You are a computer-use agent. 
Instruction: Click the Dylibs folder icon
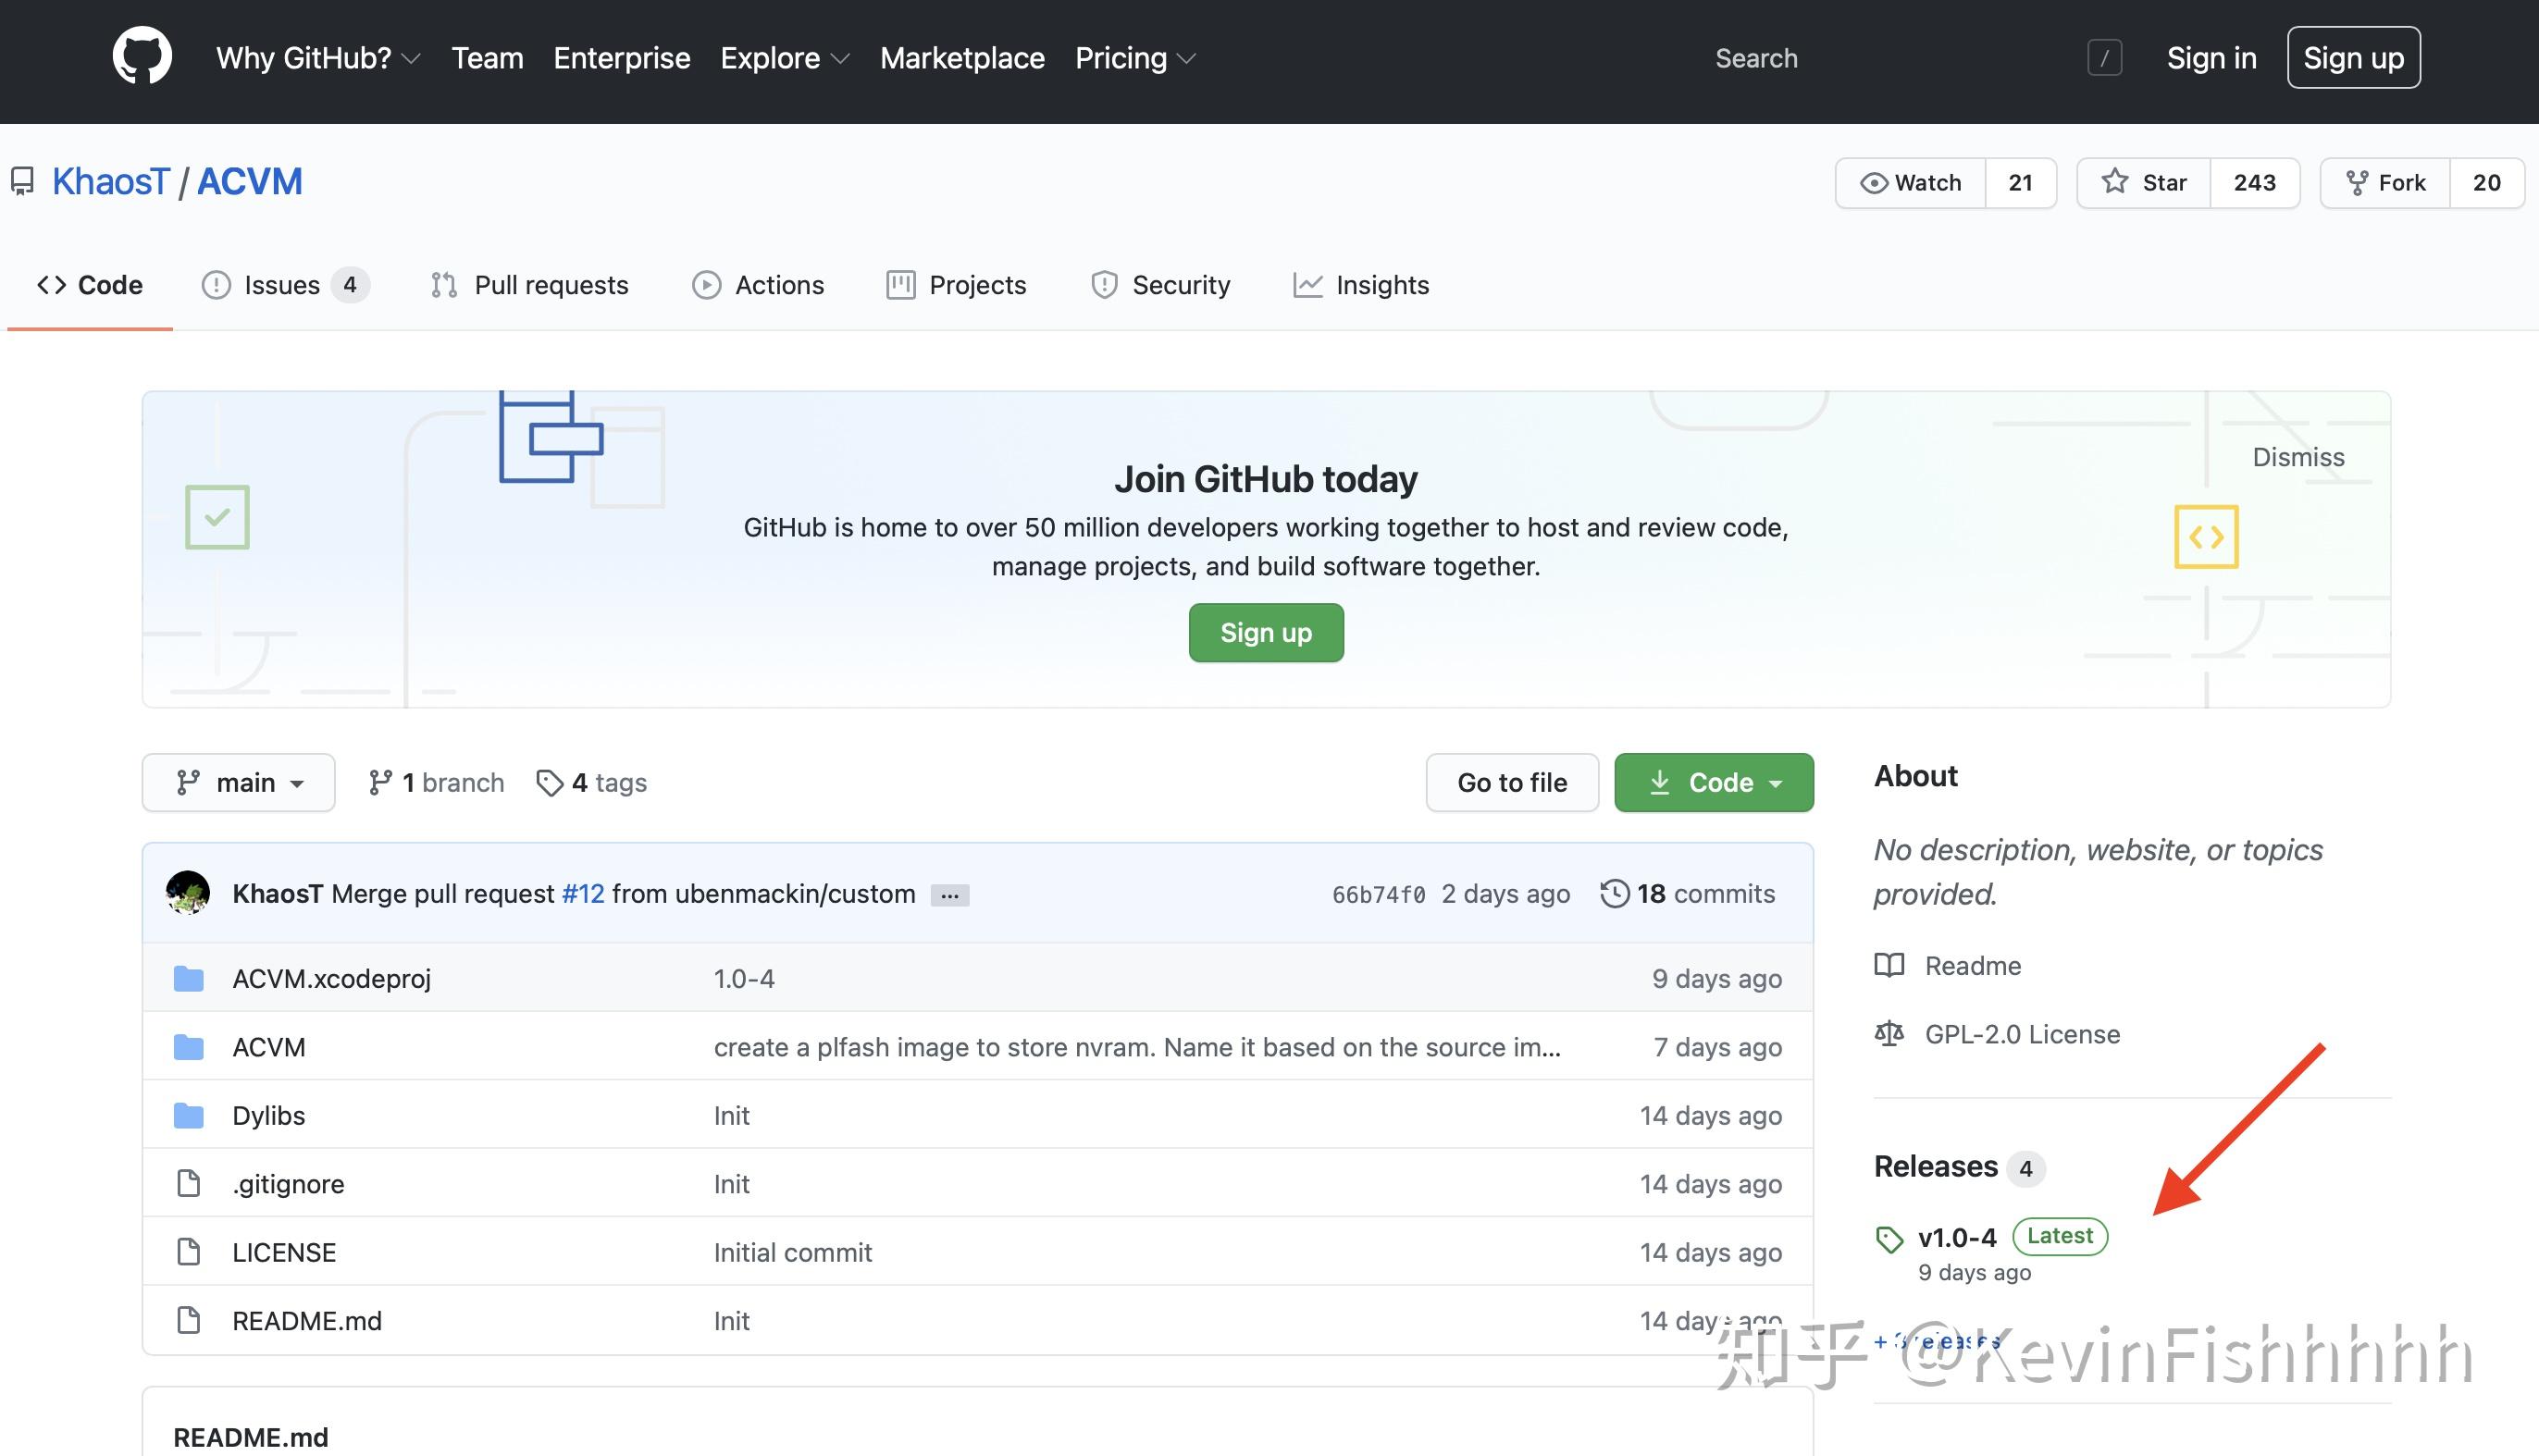188,1115
